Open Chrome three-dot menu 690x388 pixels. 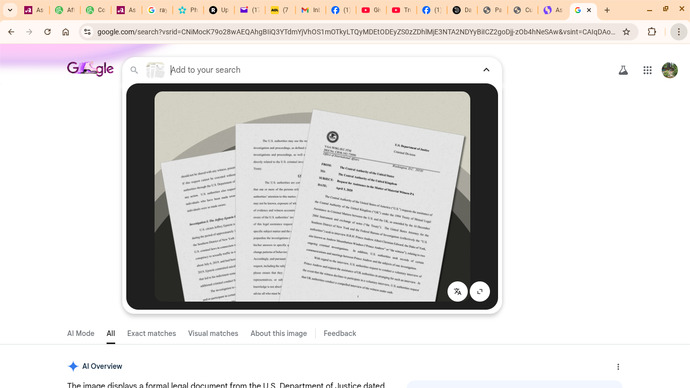coord(679,32)
